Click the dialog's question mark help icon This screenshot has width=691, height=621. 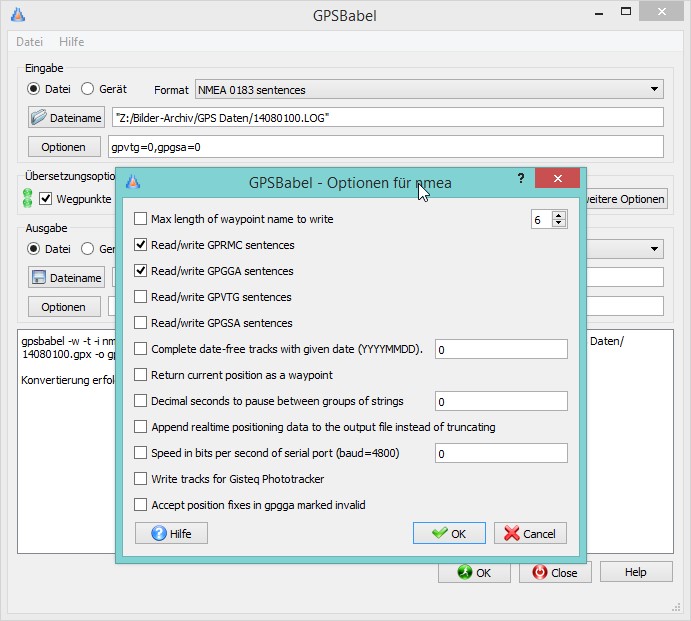point(520,178)
